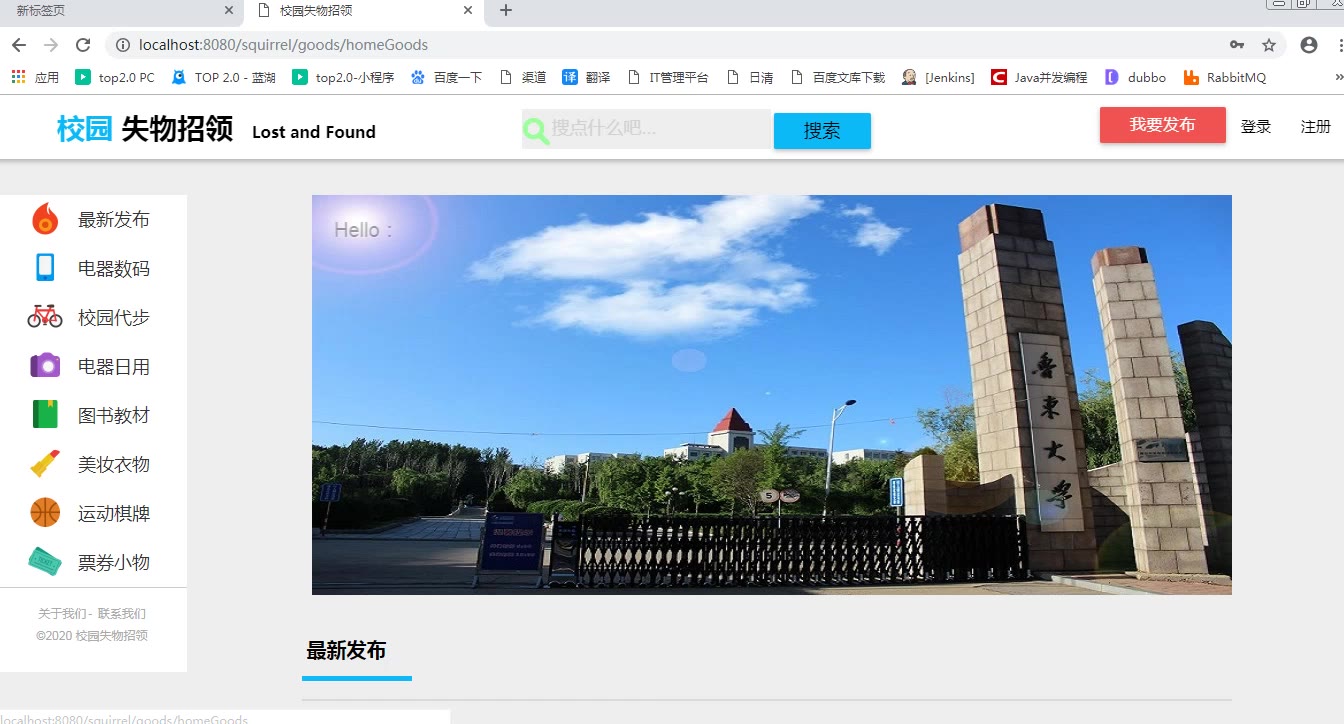Open the IT管理平台 bookmark
Viewport: 1344px width, 724px height.
(x=667, y=77)
